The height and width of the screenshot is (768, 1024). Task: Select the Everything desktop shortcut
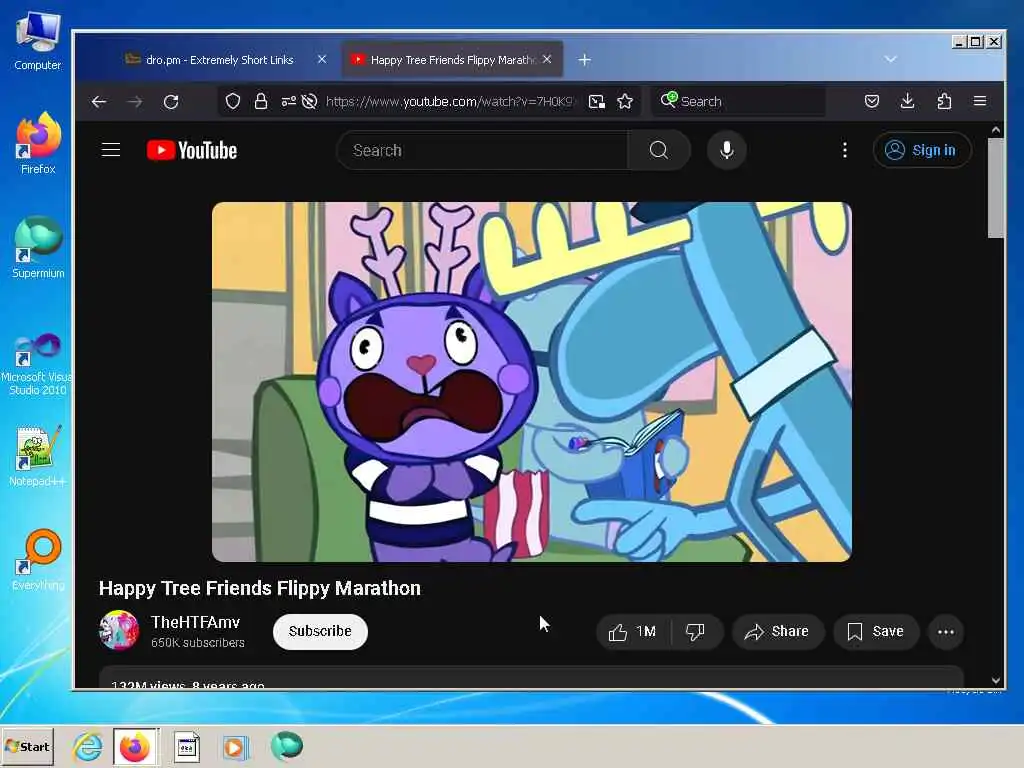click(39, 560)
